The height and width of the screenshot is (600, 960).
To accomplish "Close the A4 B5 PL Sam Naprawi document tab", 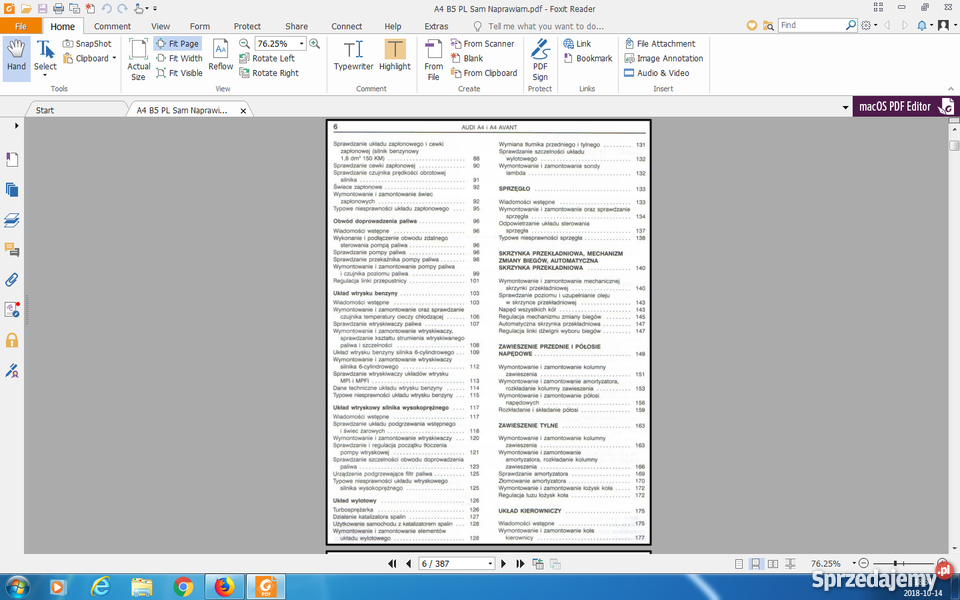I will (x=243, y=111).
